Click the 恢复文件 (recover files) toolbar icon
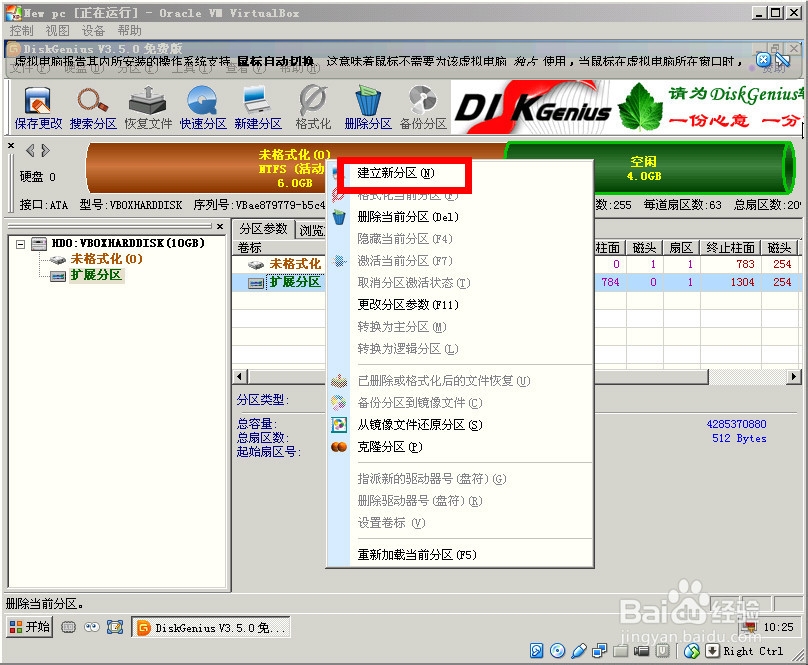Viewport: 808px width, 665px height. (x=148, y=108)
